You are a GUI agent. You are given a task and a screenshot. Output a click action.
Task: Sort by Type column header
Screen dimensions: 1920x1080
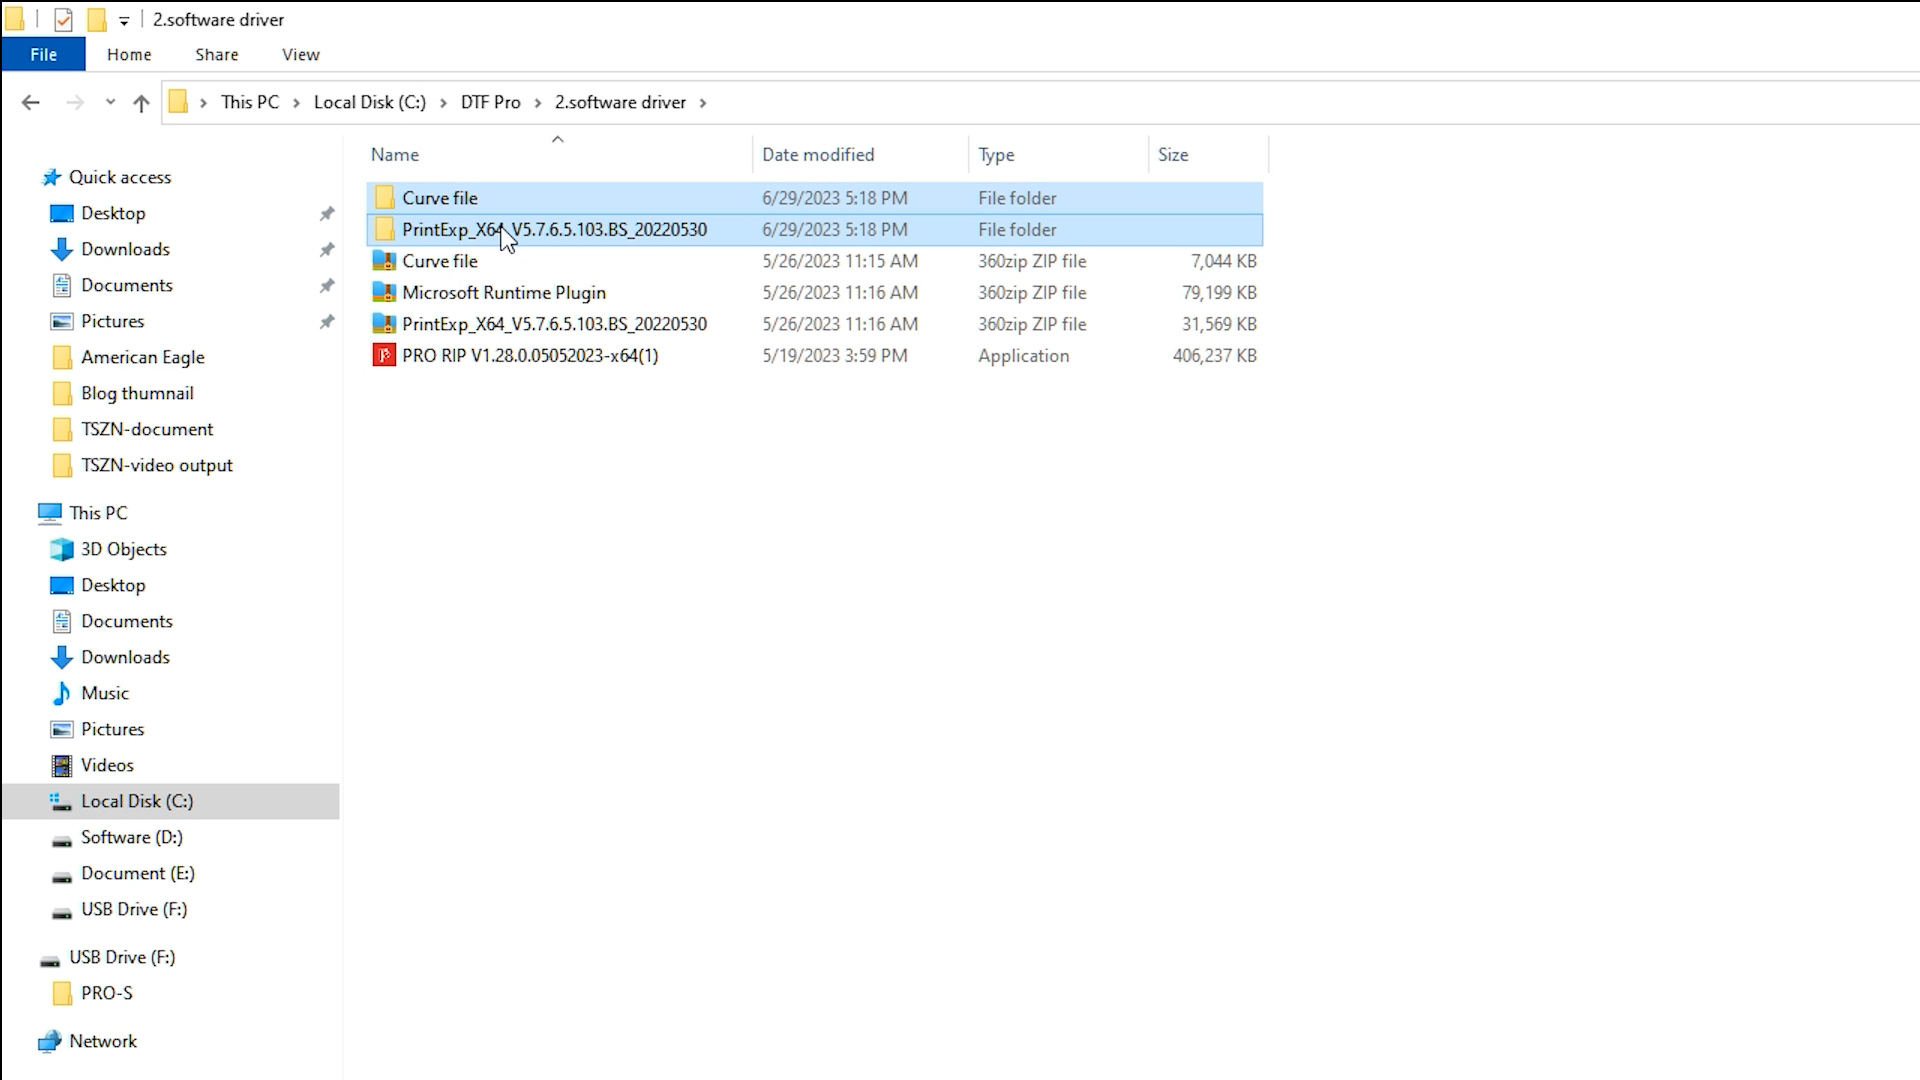(x=996, y=154)
